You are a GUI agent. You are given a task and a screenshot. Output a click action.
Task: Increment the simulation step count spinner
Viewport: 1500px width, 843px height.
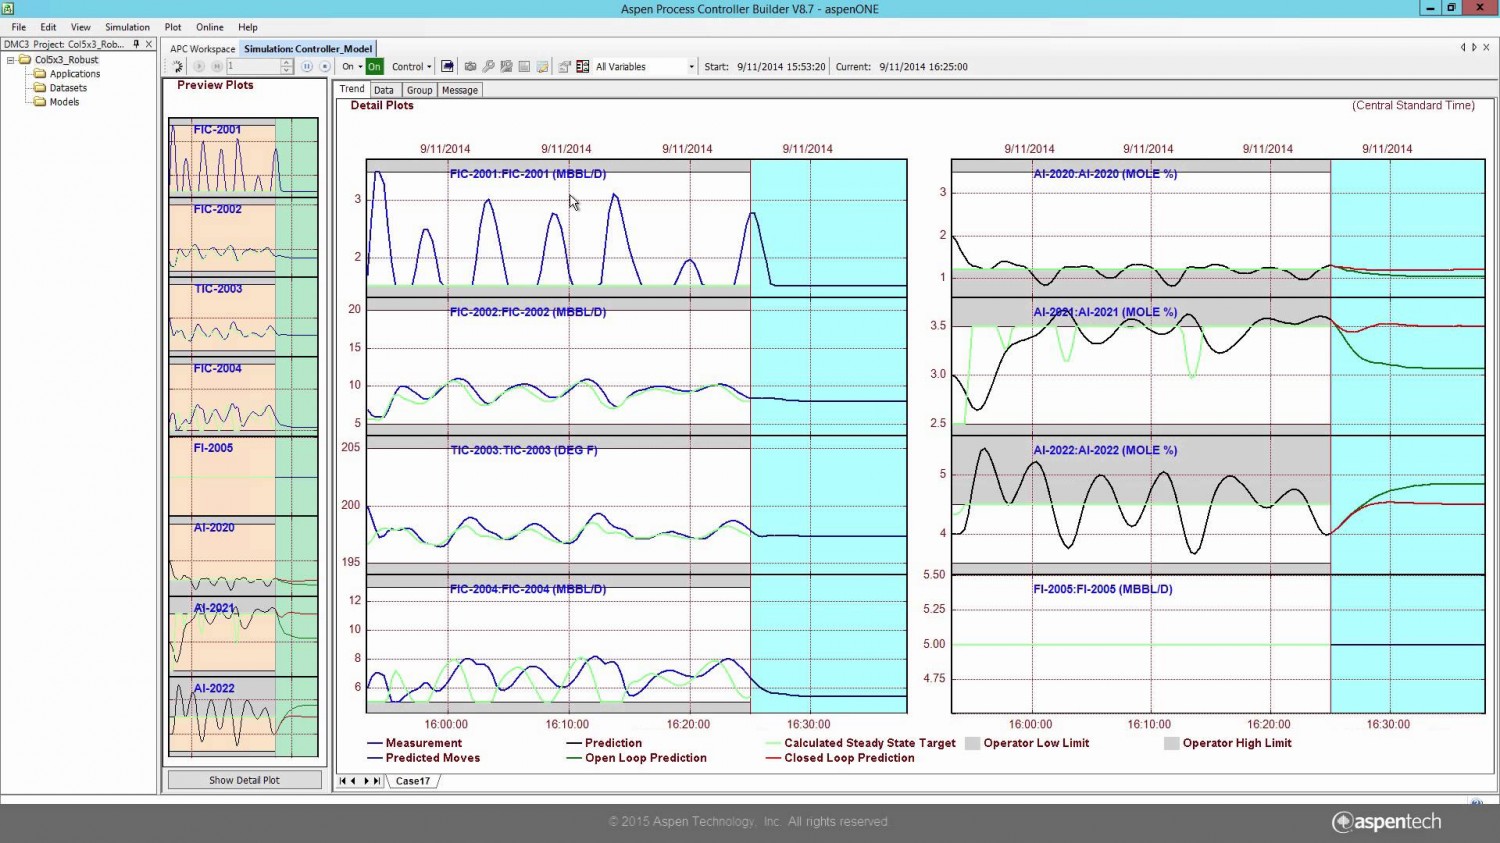(287, 63)
